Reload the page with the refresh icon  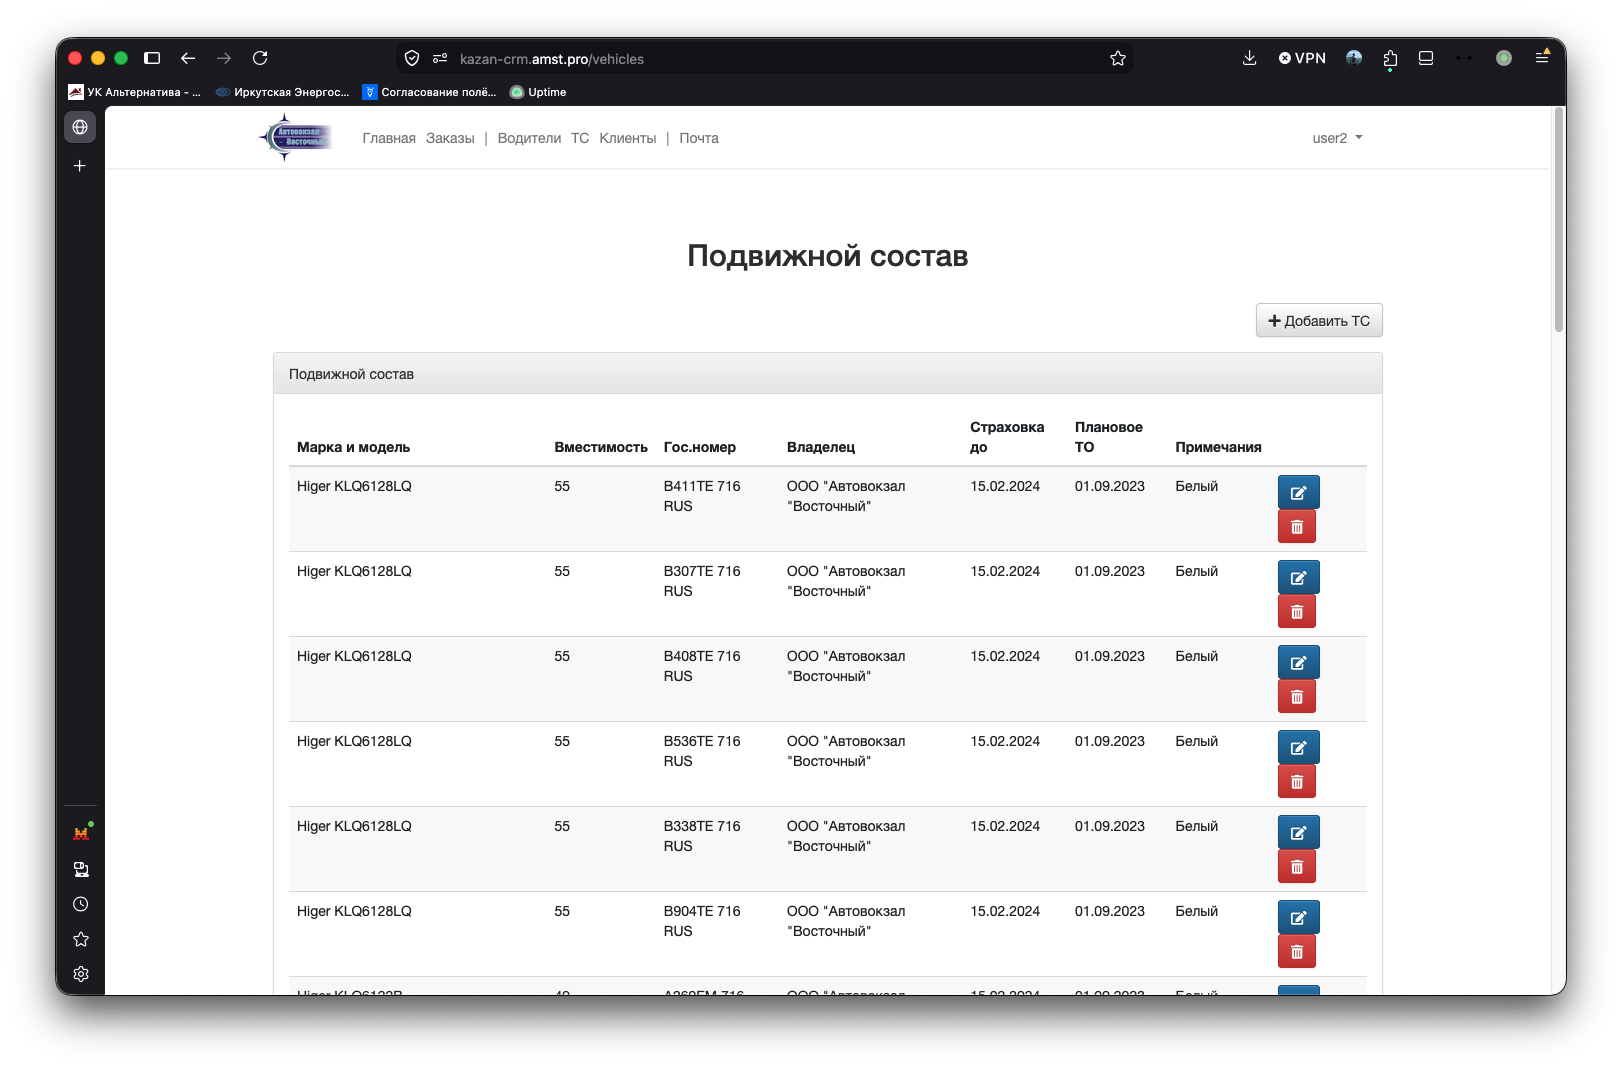coord(260,58)
